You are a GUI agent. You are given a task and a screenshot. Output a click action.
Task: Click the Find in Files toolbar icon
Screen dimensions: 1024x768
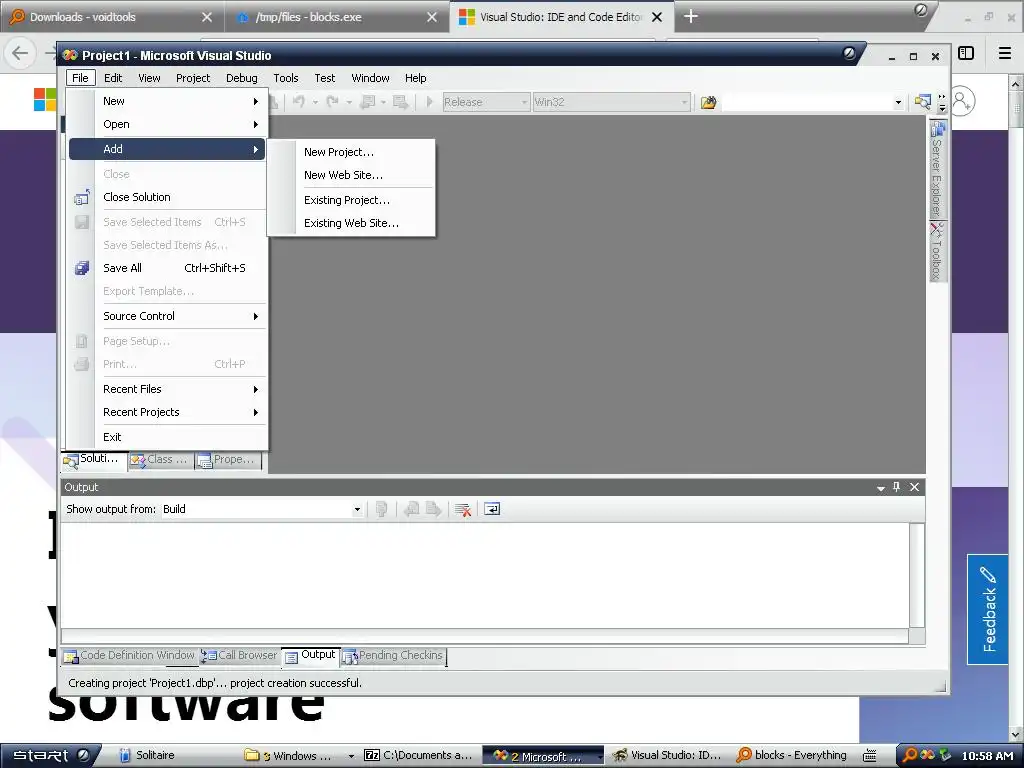click(708, 102)
